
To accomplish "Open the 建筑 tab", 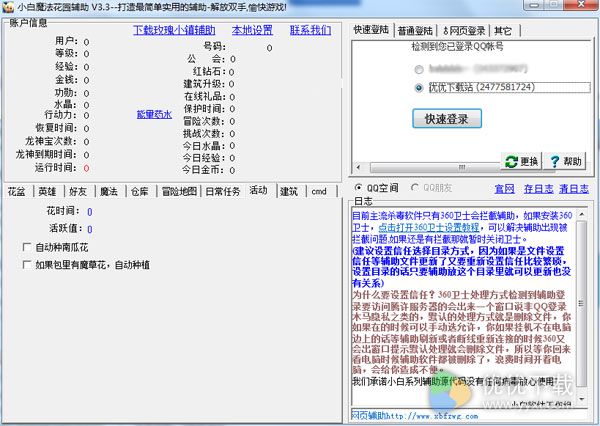I will 289,191.
